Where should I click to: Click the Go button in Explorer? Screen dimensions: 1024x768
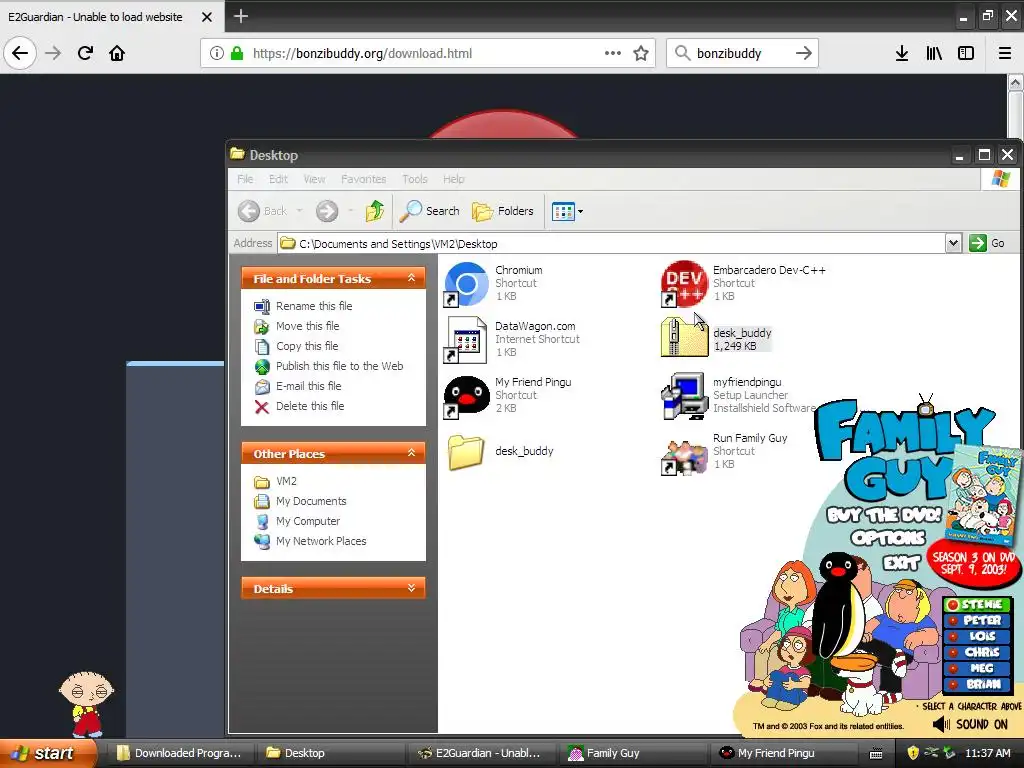[987, 244]
